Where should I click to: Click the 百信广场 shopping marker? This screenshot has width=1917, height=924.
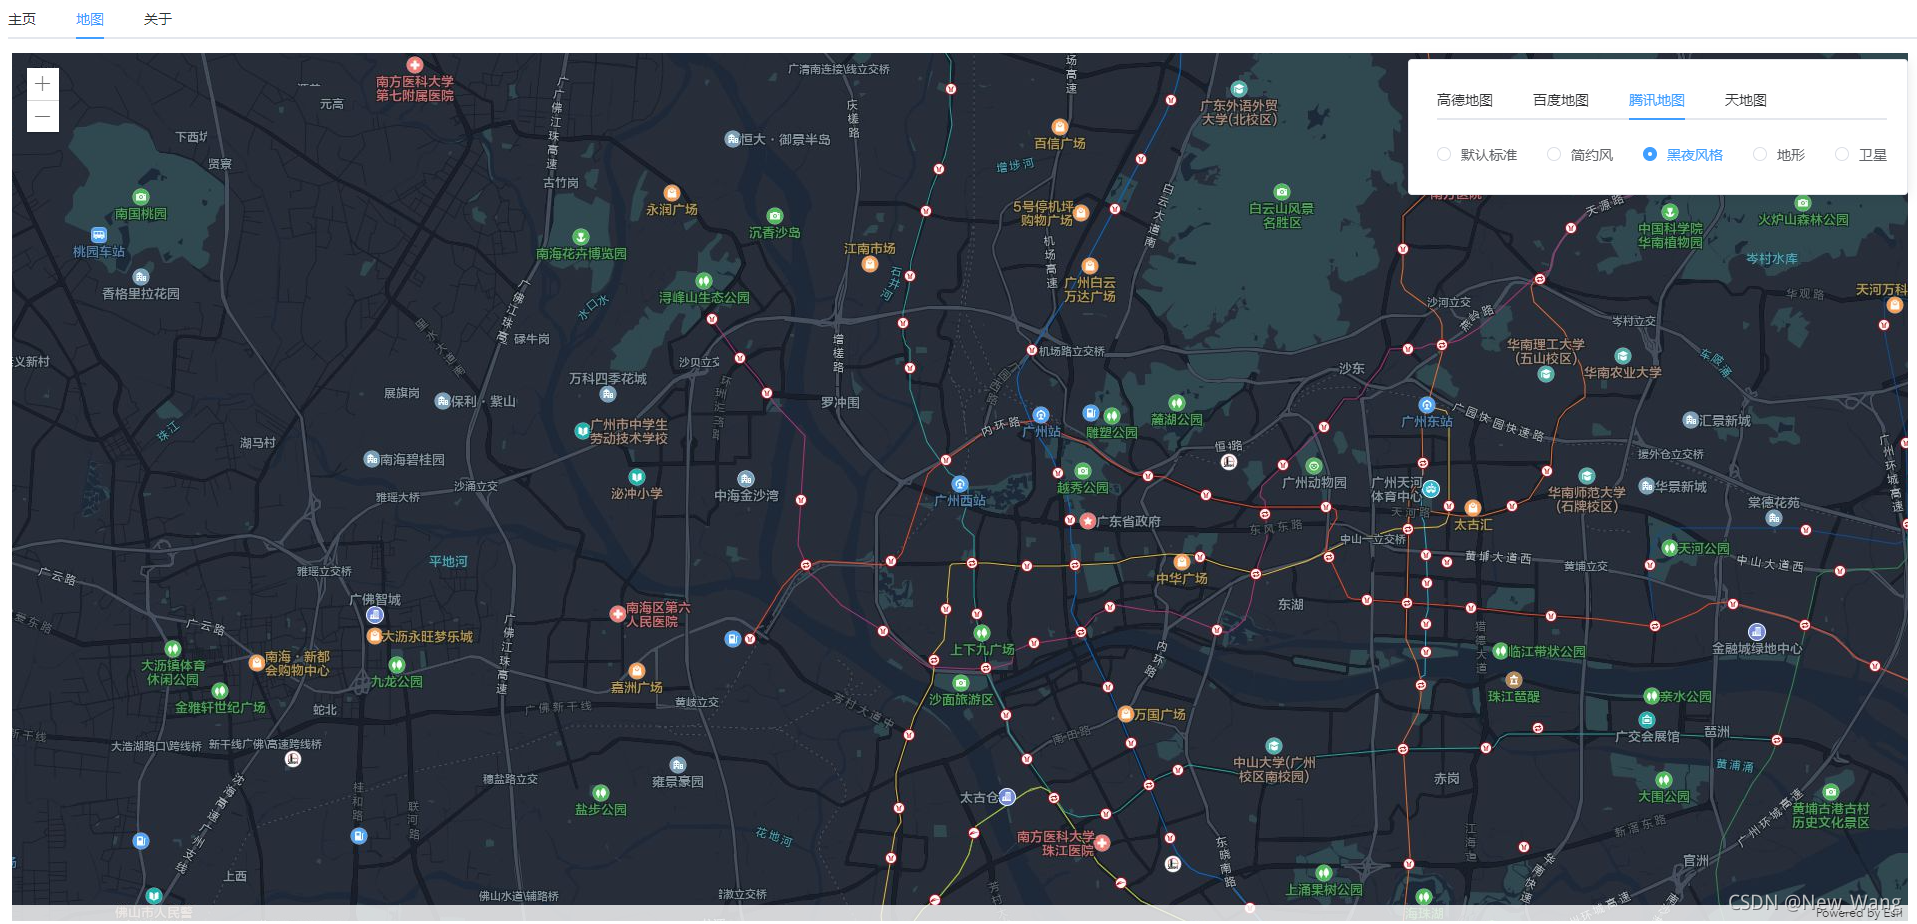pyautogui.click(x=1060, y=127)
